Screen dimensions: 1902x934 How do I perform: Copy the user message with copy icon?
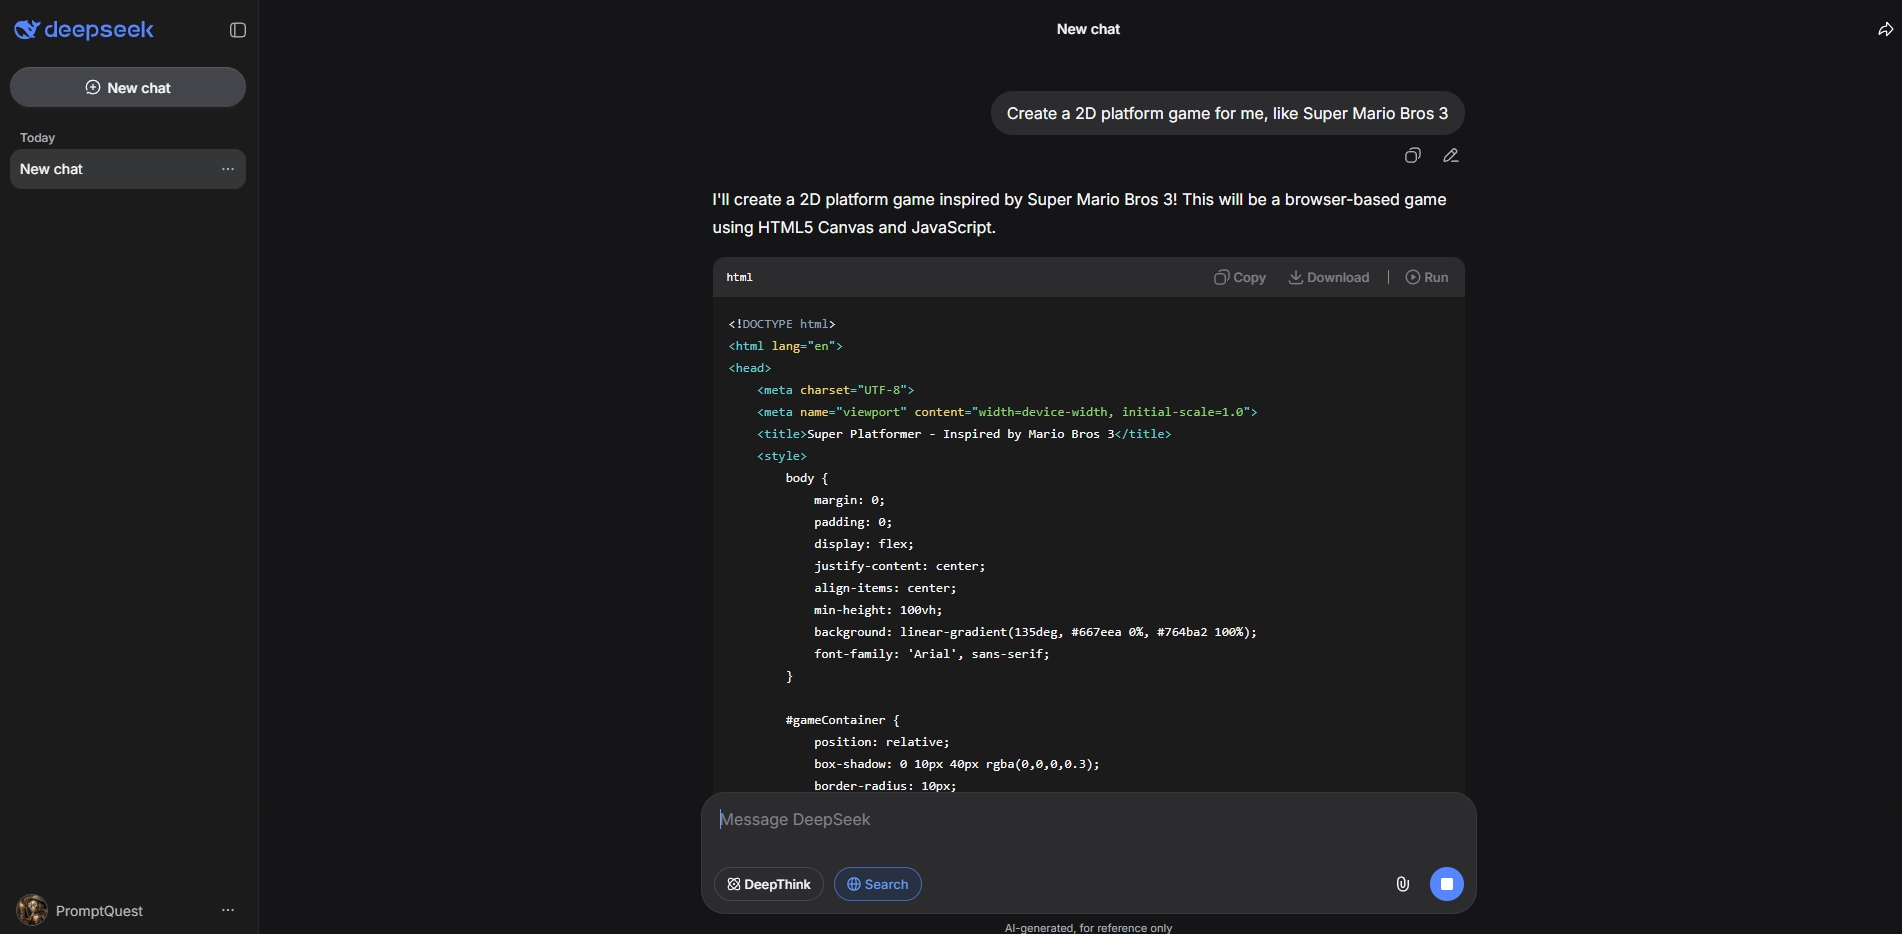pos(1412,155)
